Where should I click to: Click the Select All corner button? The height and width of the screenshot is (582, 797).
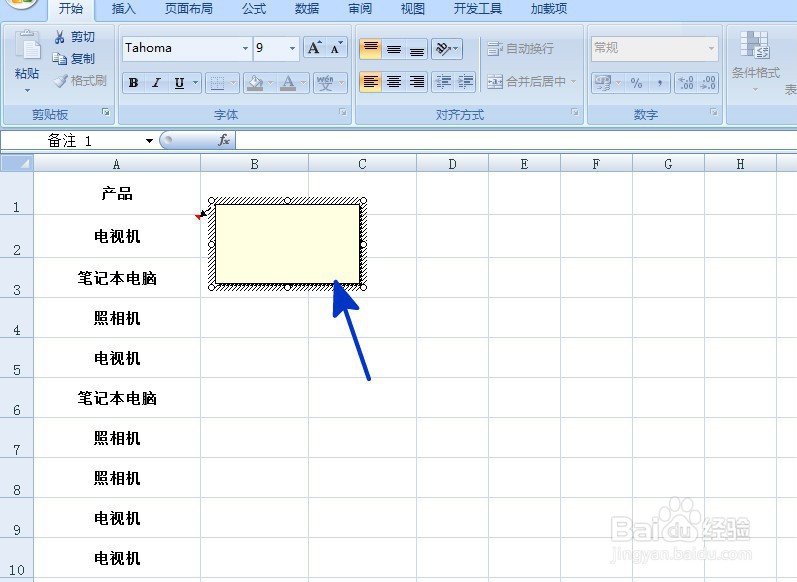[x=17, y=164]
